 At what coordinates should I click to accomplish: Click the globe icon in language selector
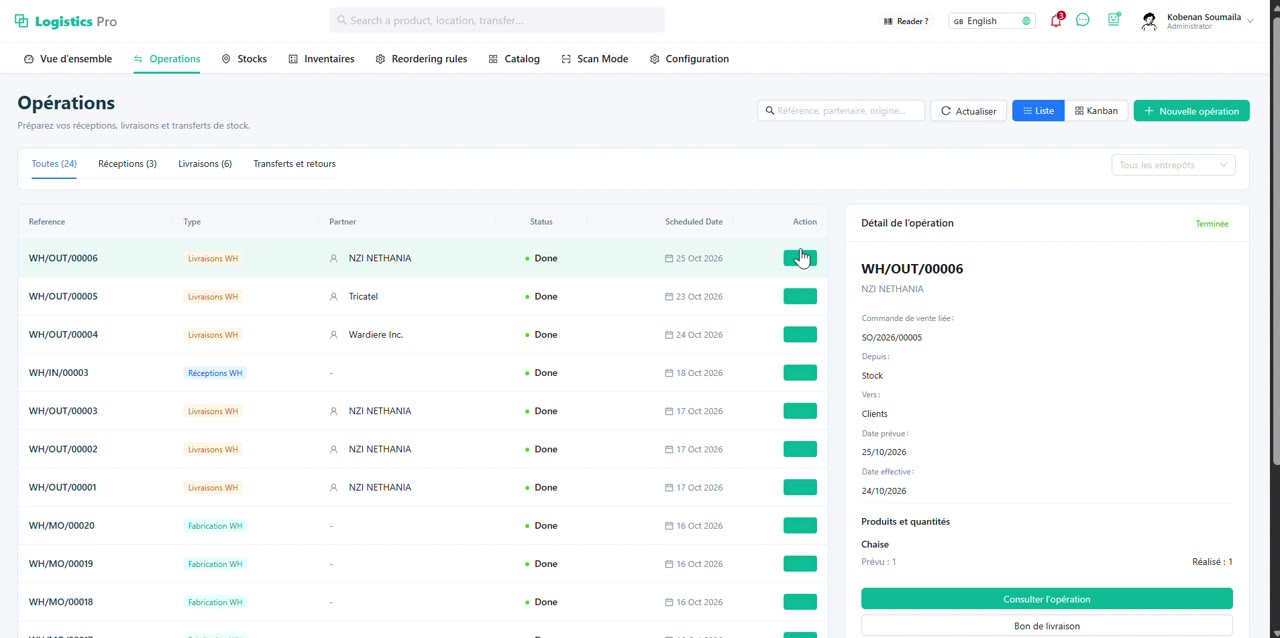(1026, 21)
